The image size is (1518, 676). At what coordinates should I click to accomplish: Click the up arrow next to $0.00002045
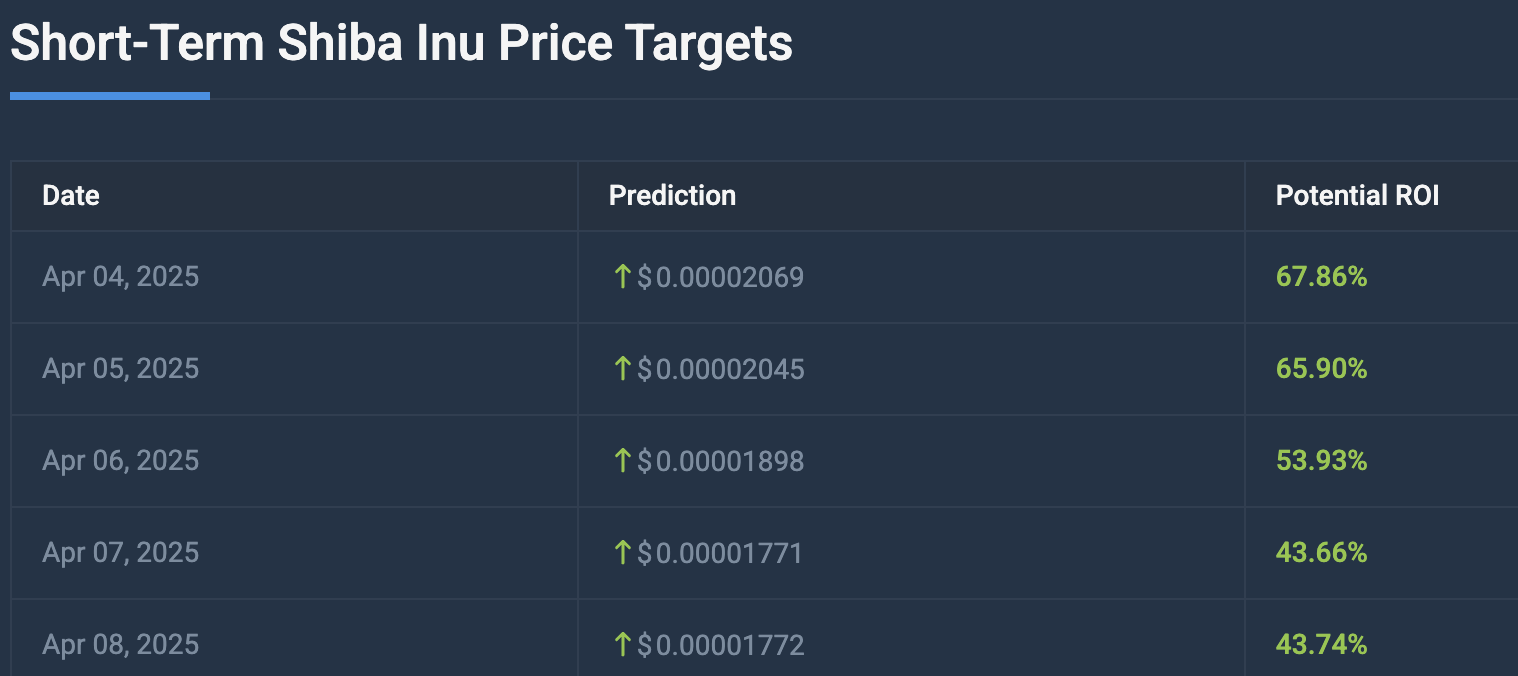pos(622,369)
